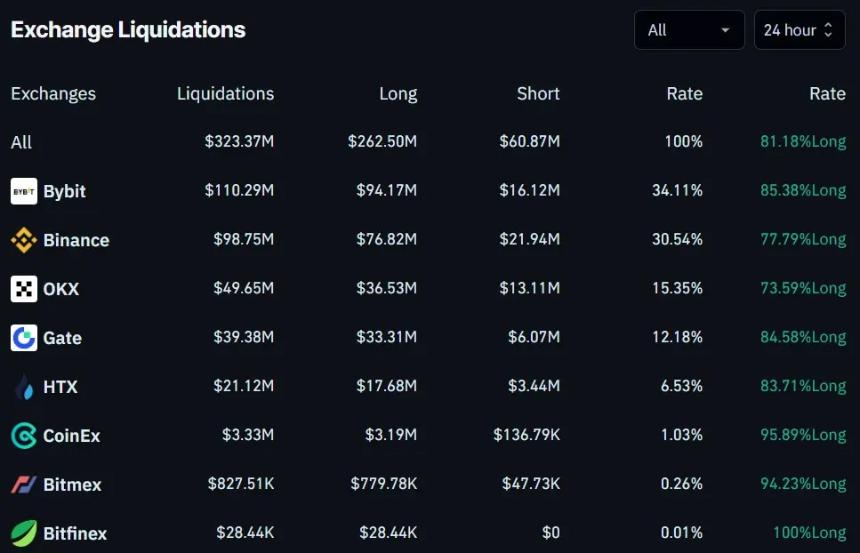Sort by the Short column header

(x=538, y=94)
